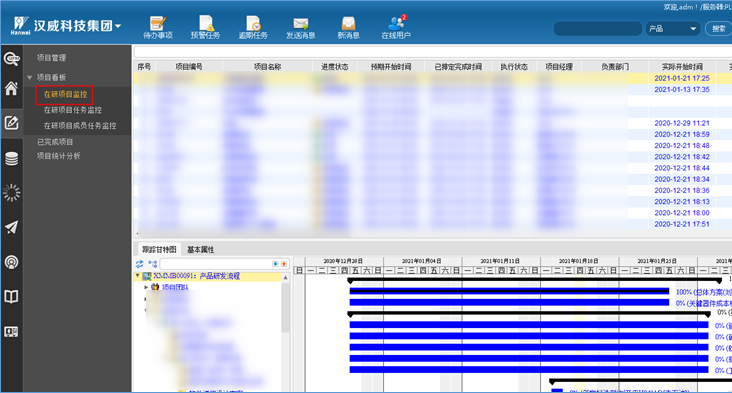Image resolution: width=732 pixels, height=393 pixels.
Task: Click the team icon beside 项目团队
Action: [x=155, y=287]
